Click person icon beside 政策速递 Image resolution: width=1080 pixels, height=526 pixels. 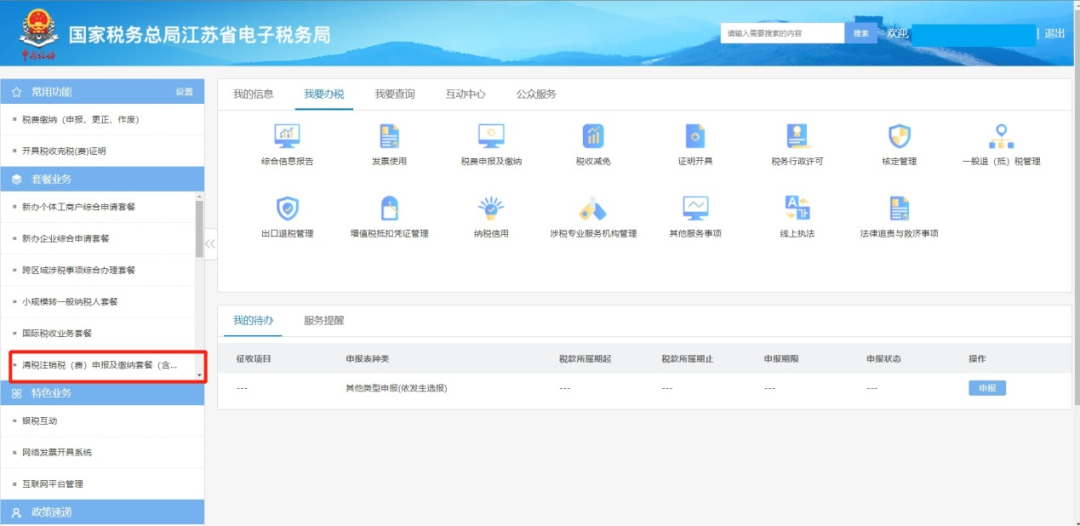[17, 512]
